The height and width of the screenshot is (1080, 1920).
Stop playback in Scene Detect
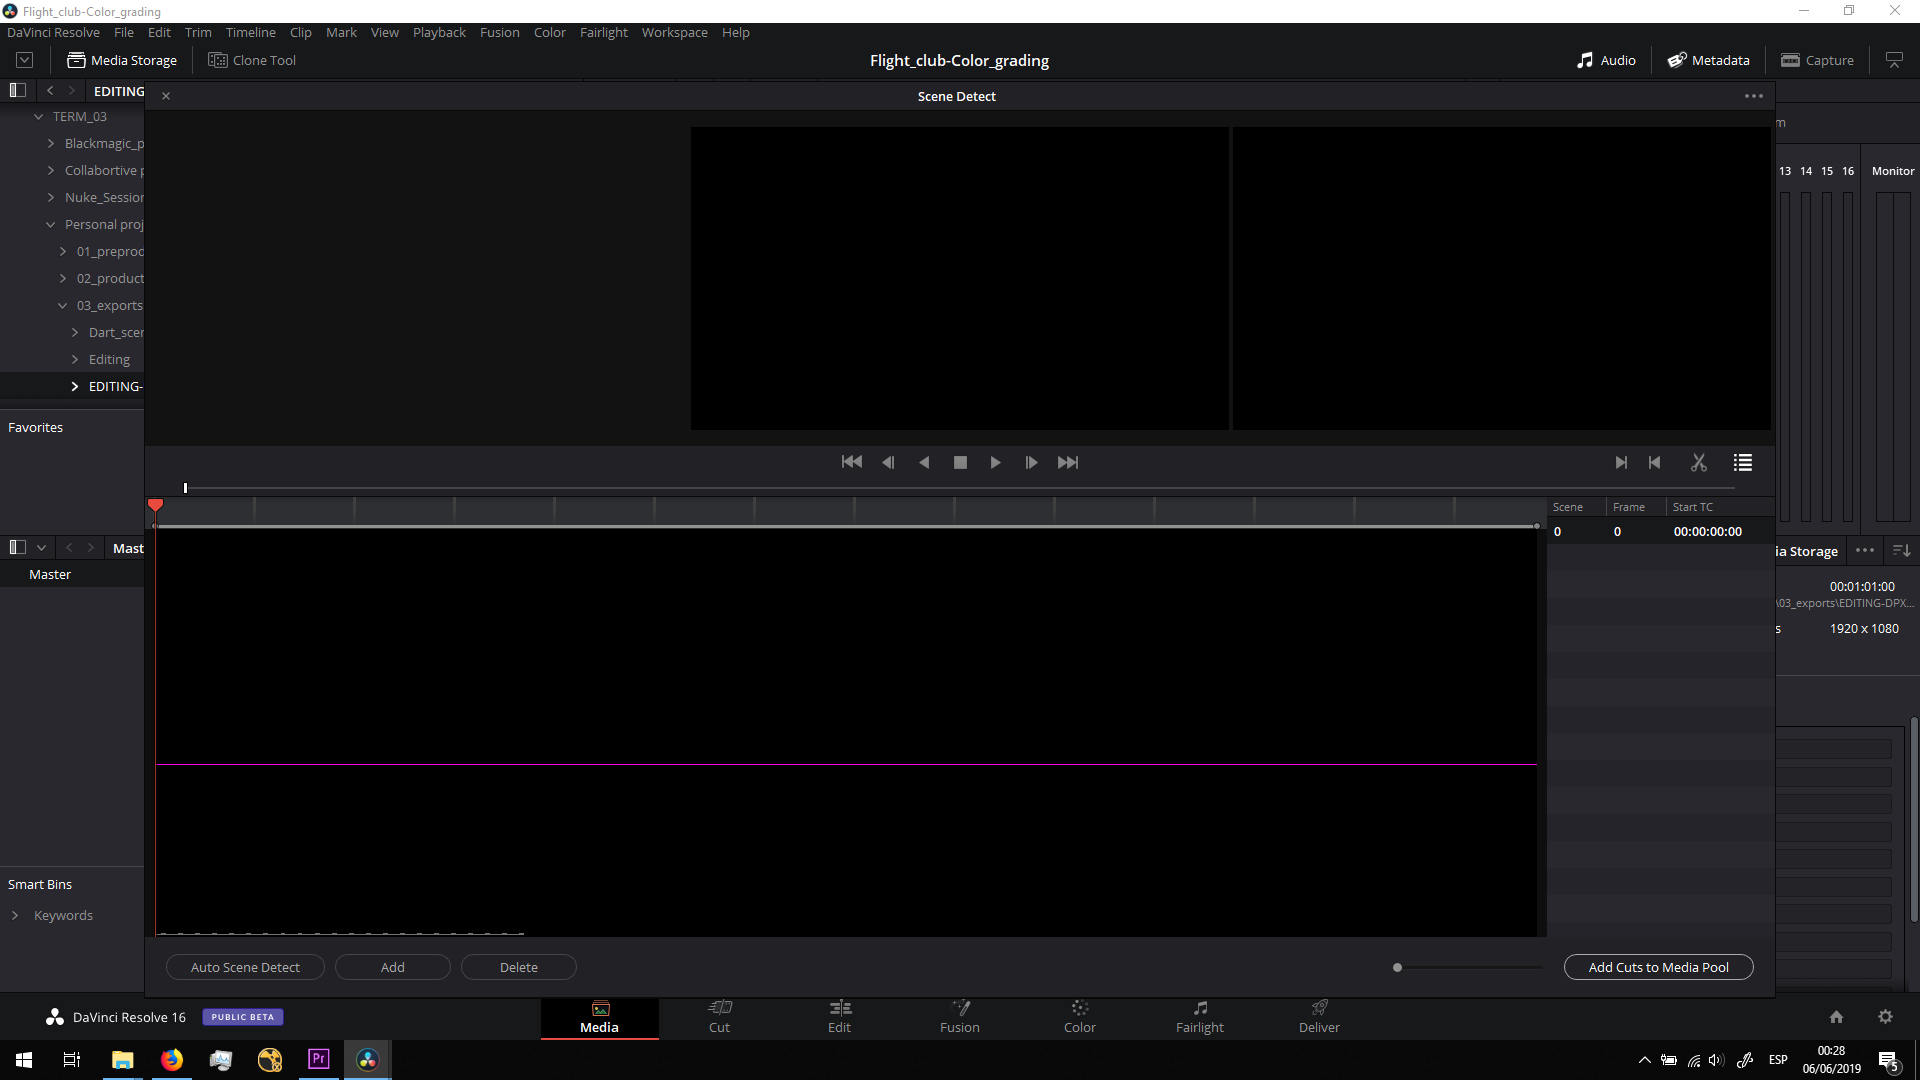tap(960, 462)
